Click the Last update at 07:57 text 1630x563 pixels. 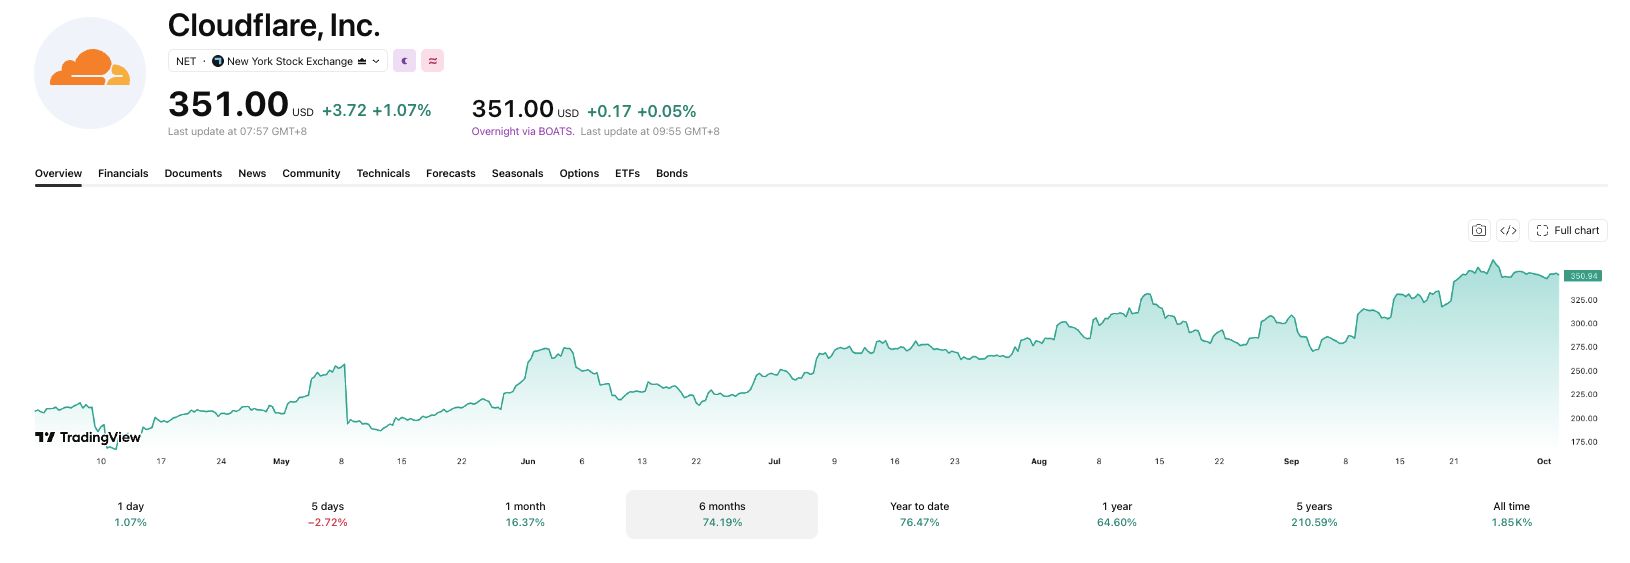click(x=237, y=131)
